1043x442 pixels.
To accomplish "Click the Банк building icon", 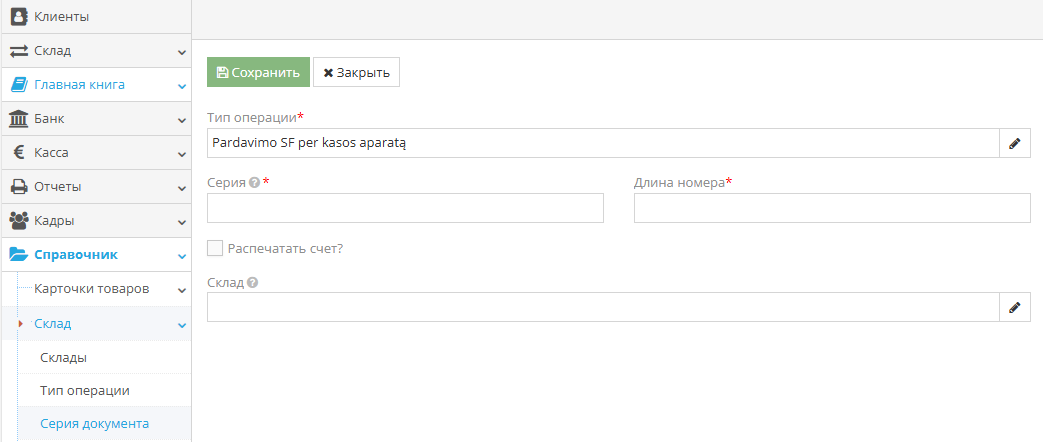I will tap(18, 119).
